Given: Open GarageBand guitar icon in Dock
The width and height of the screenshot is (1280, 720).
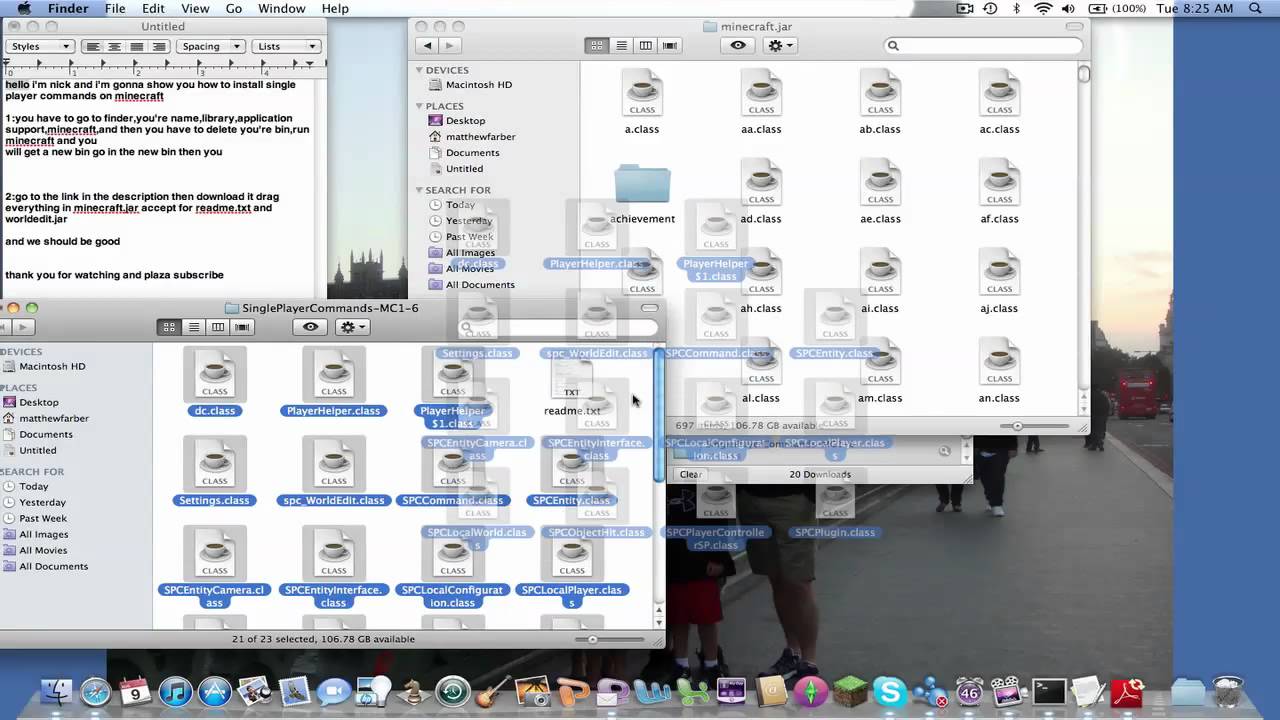Looking at the screenshot, I should (493, 692).
